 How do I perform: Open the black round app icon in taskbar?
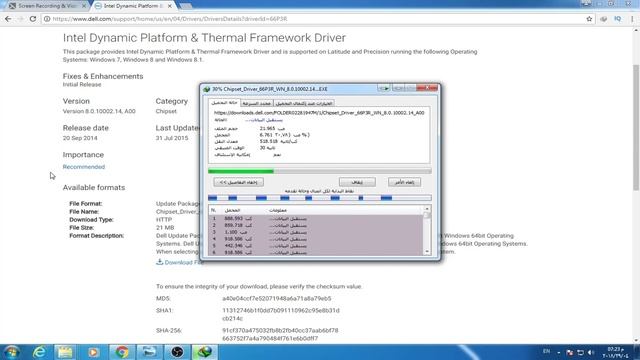177,352
